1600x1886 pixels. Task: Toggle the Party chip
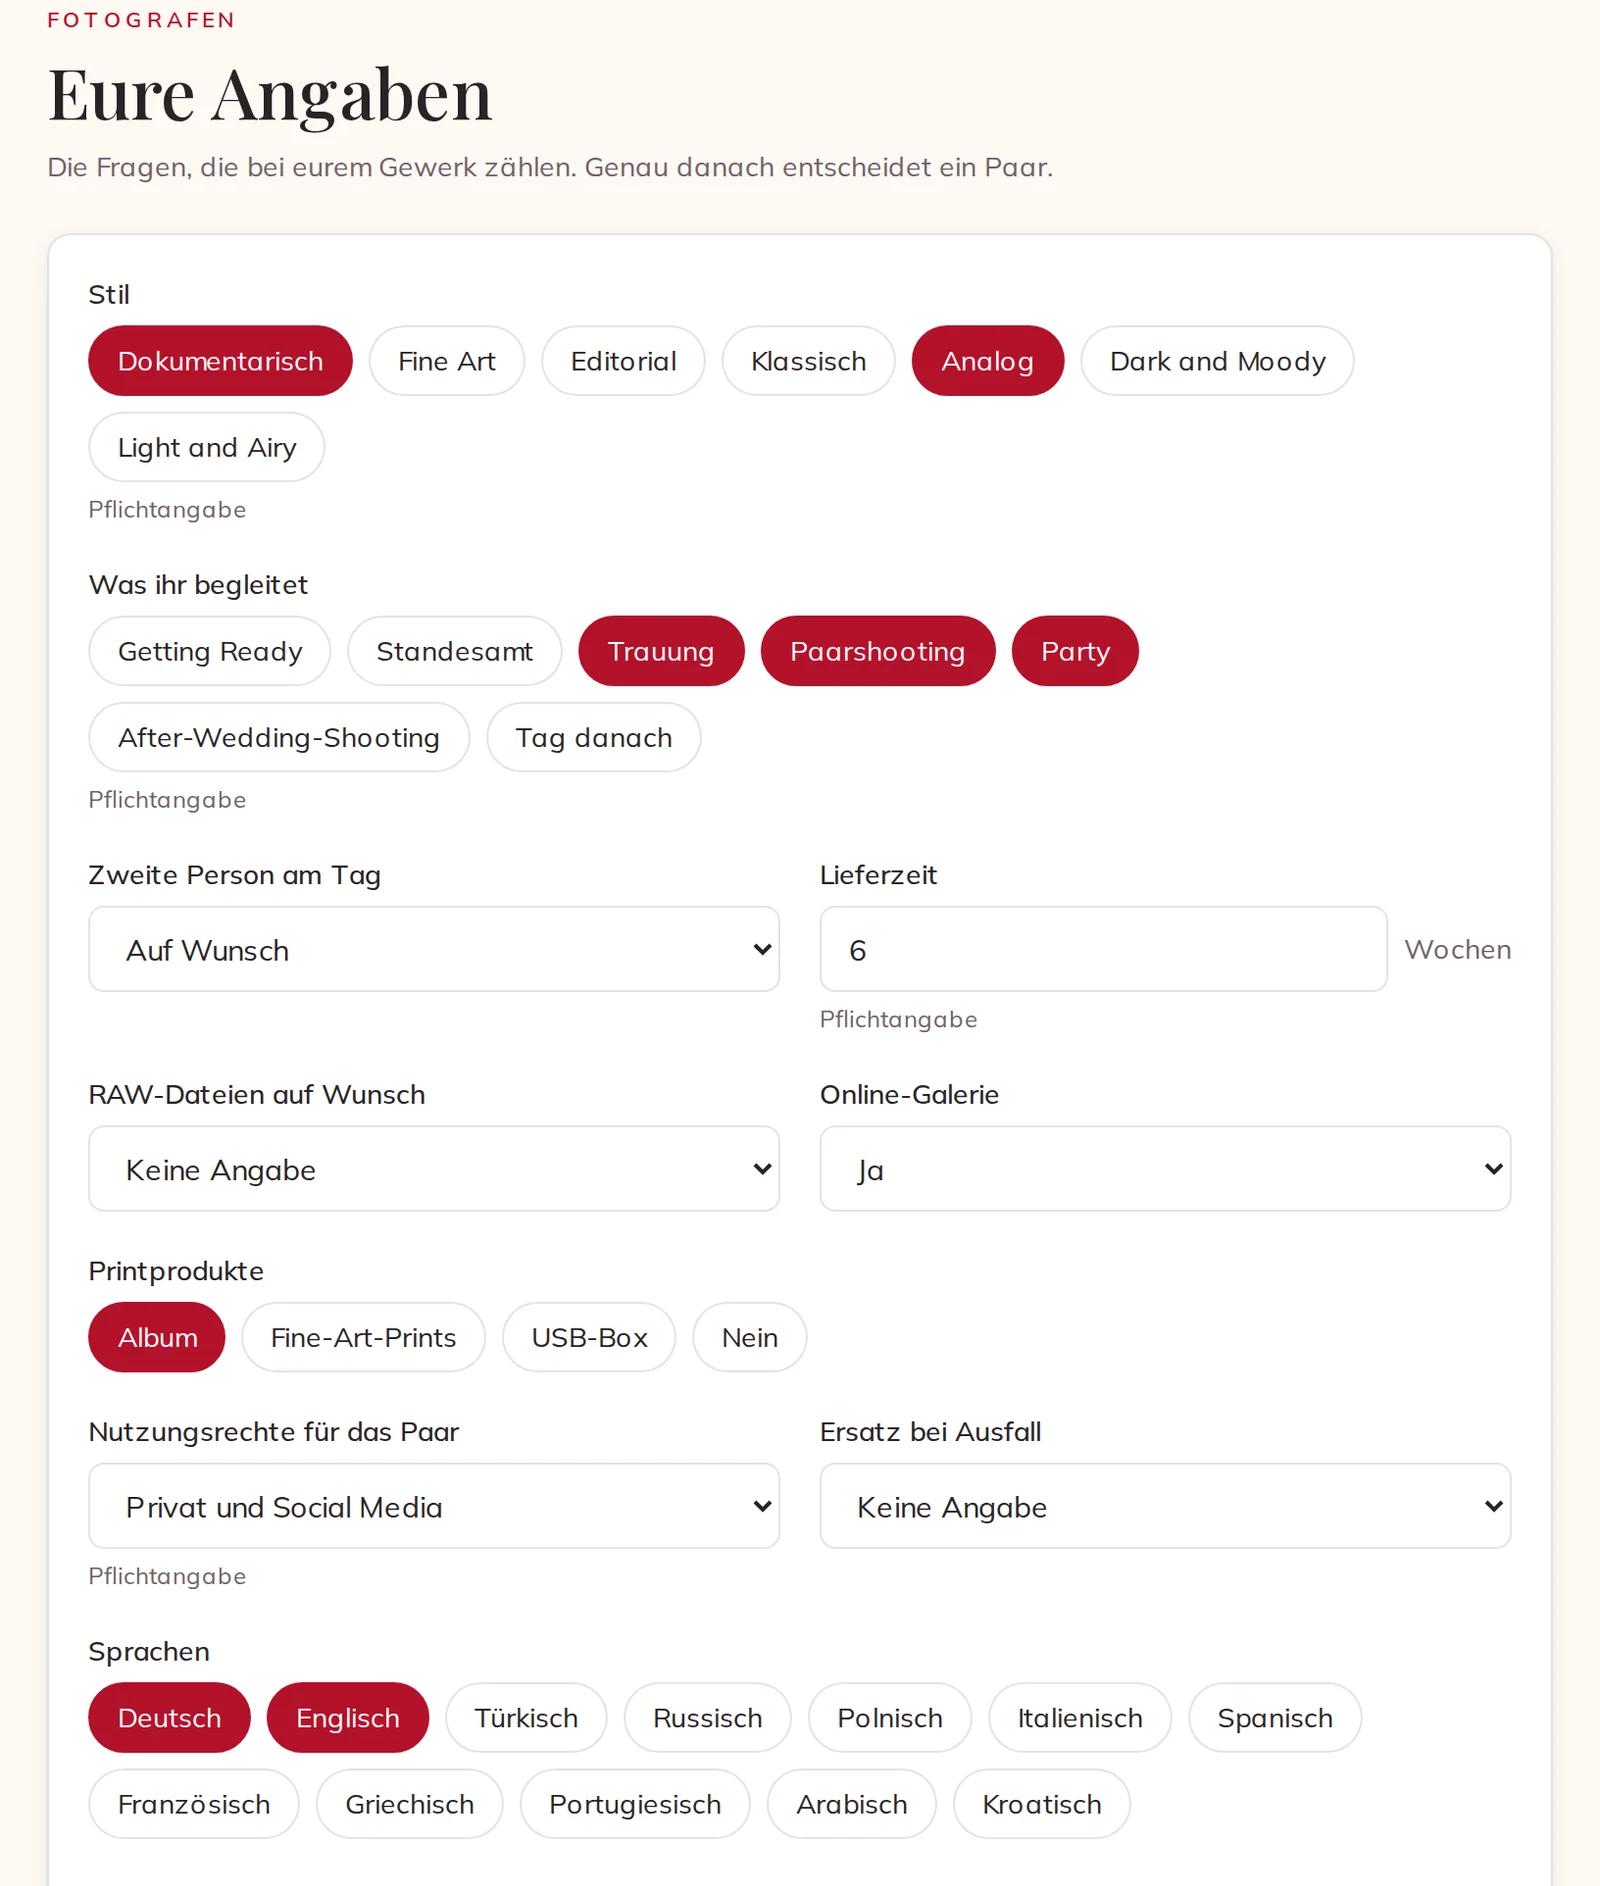1075,651
